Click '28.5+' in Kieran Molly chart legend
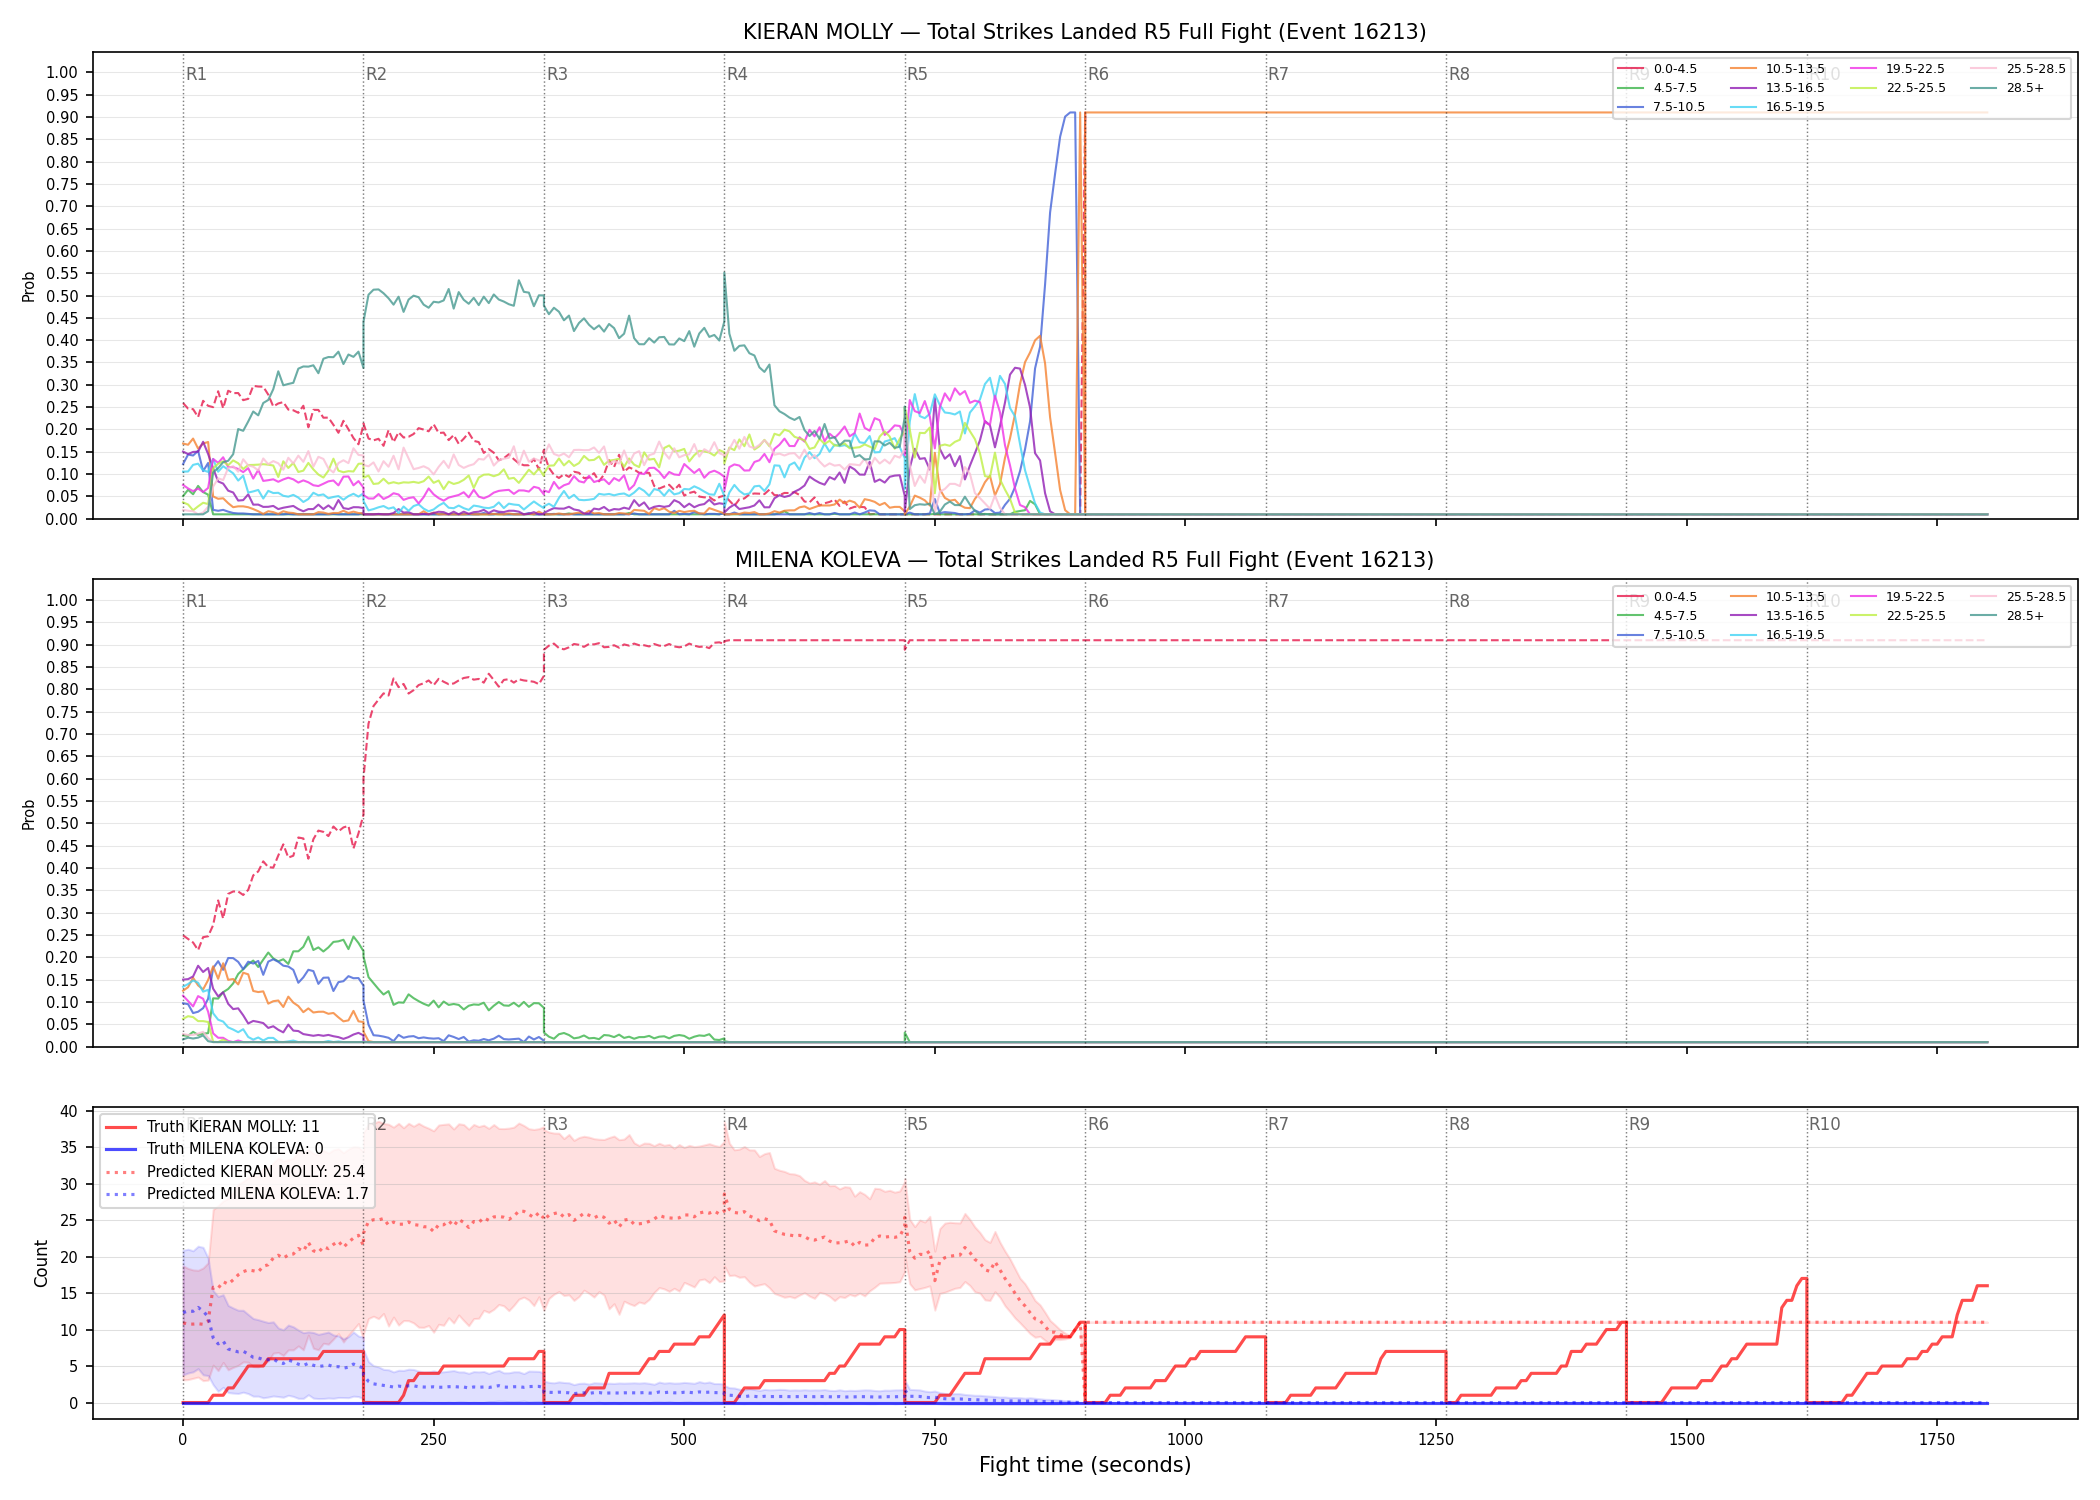Viewport: 2100px width, 1500px height. 2025,88
